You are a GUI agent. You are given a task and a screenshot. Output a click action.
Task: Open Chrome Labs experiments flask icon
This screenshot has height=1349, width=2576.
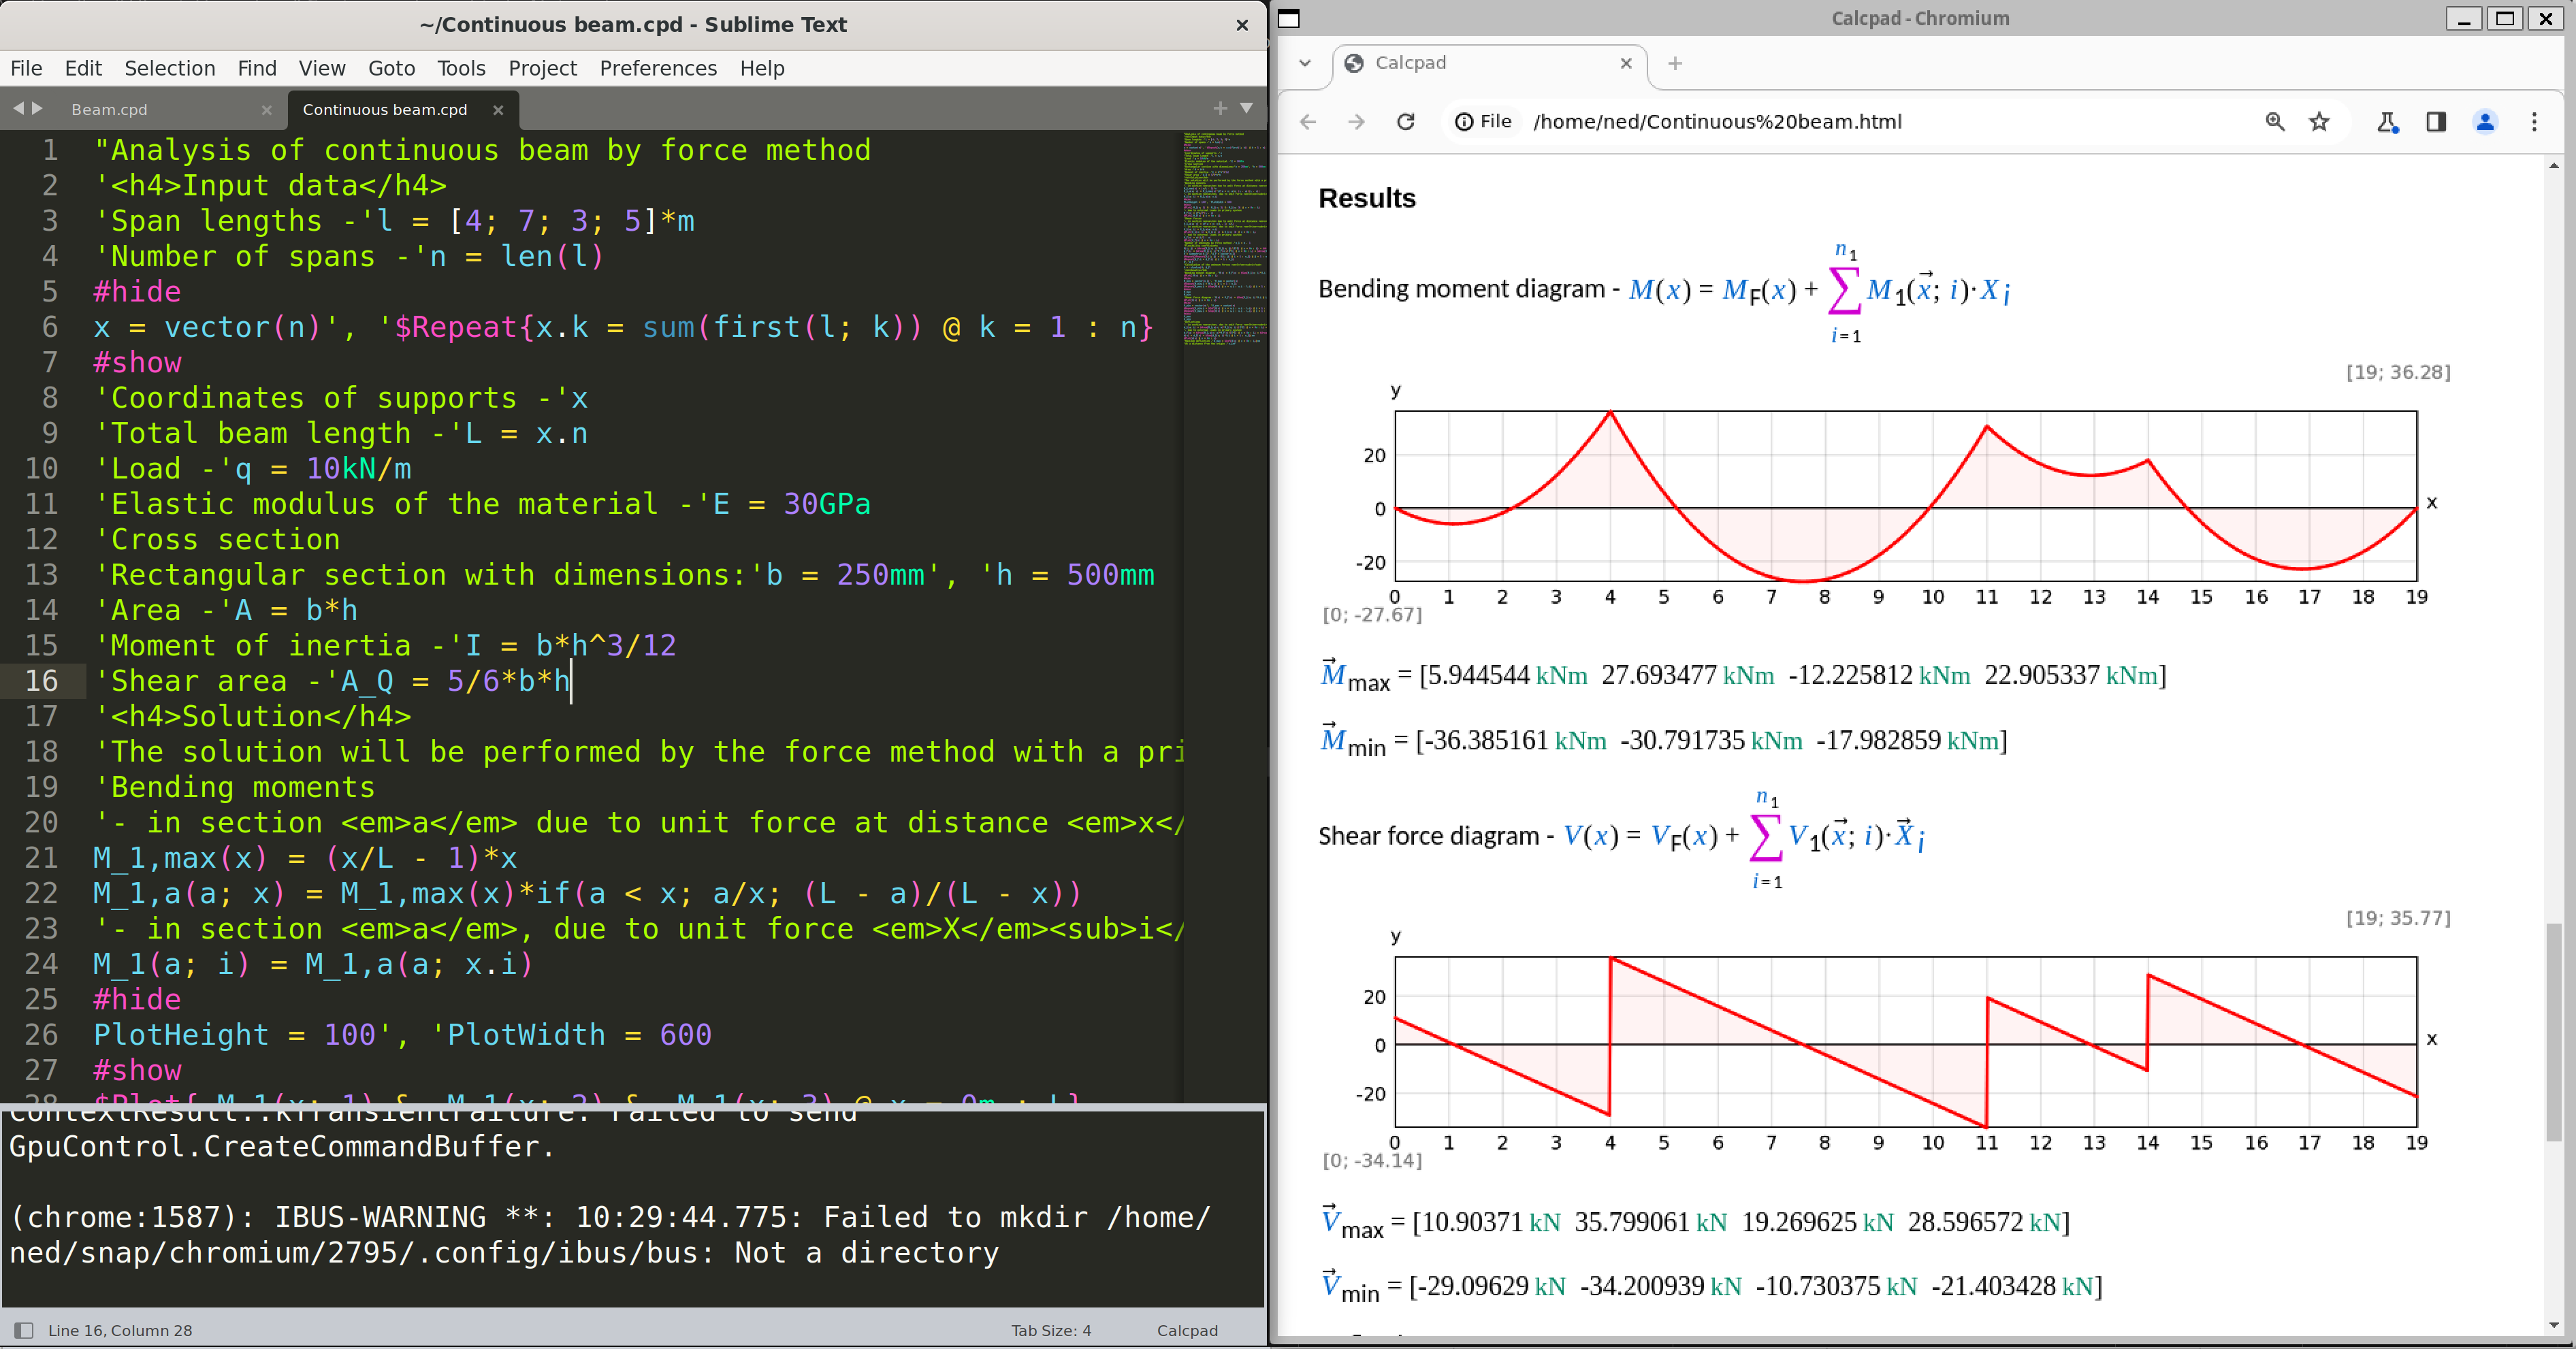(x=2387, y=121)
